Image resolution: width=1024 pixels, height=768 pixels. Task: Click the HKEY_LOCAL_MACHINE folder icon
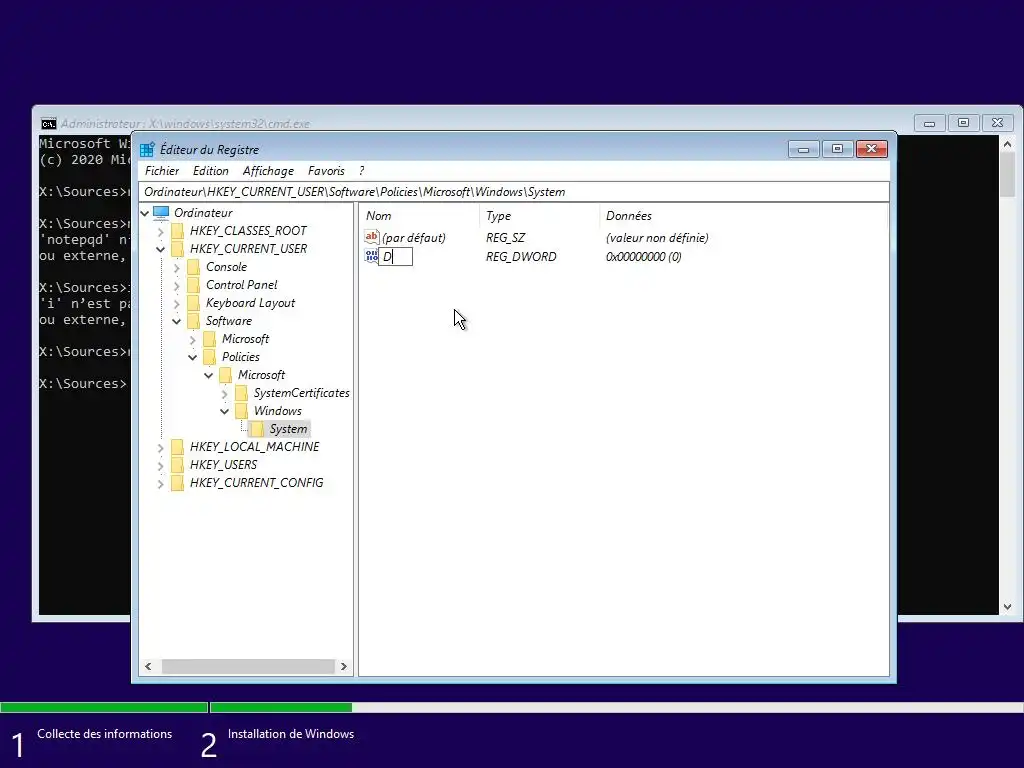[178, 447]
